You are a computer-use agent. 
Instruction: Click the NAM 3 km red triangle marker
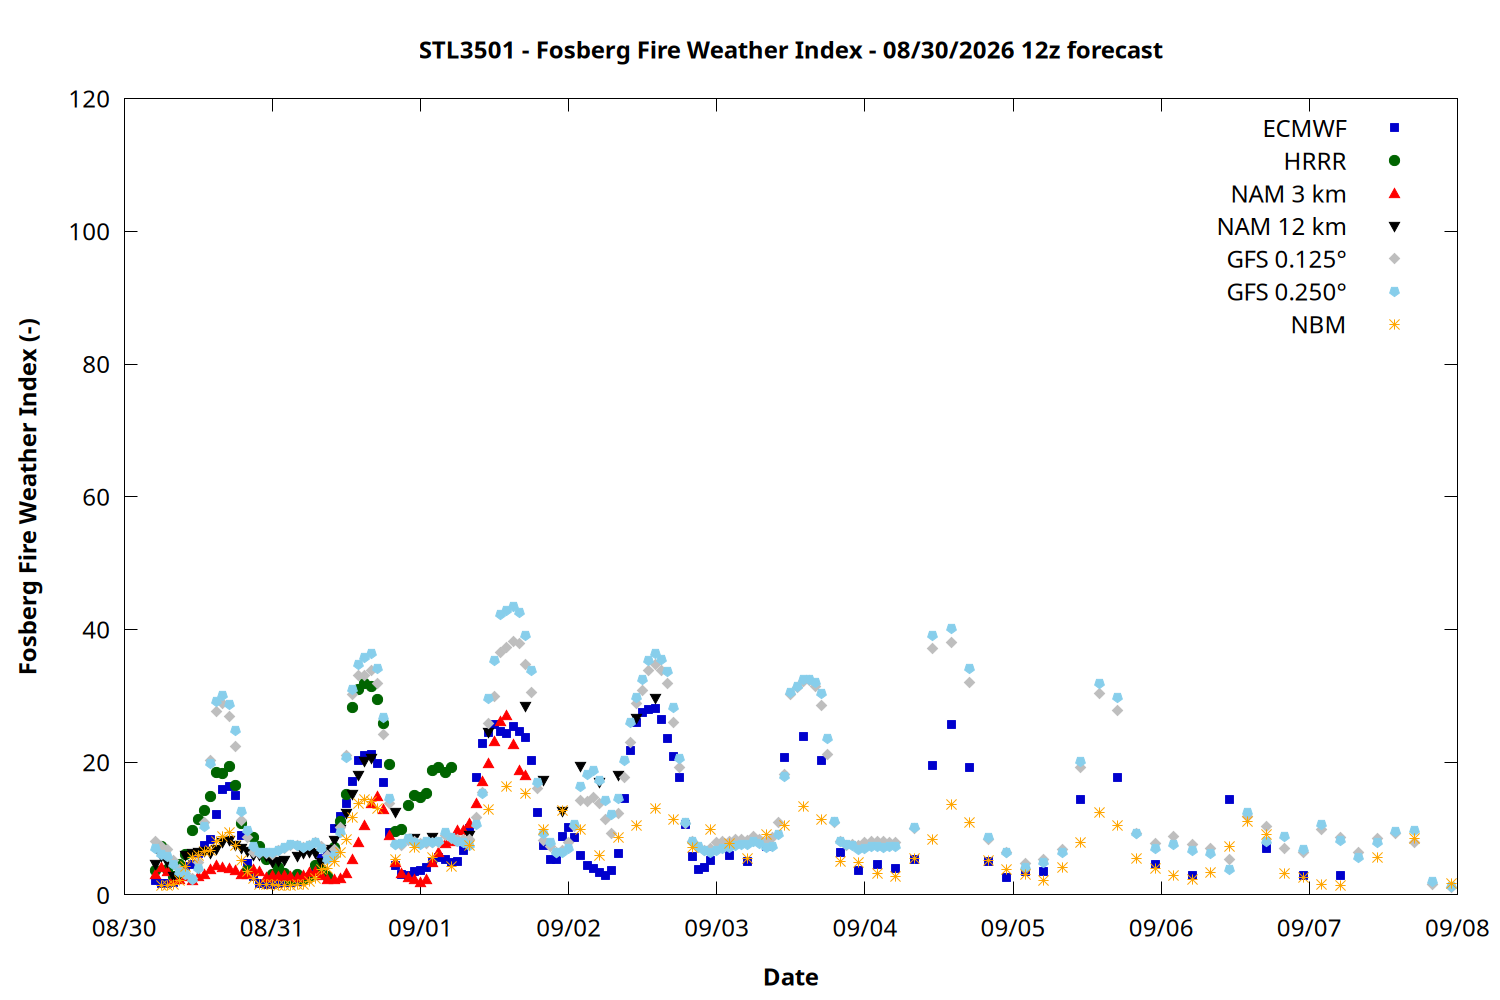point(1394,193)
